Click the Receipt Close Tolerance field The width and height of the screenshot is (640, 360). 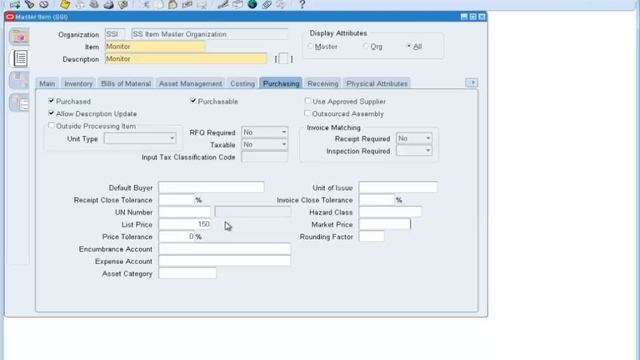pos(177,200)
